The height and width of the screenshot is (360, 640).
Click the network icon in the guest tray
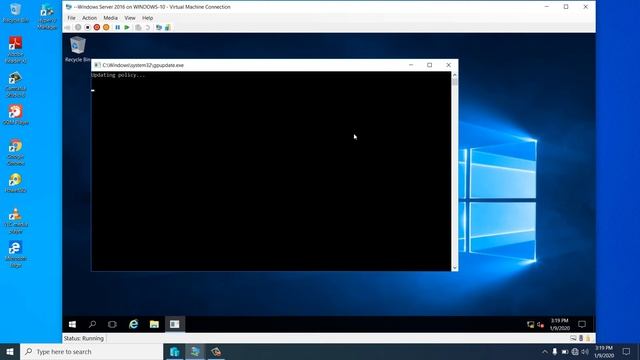tap(531, 324)
